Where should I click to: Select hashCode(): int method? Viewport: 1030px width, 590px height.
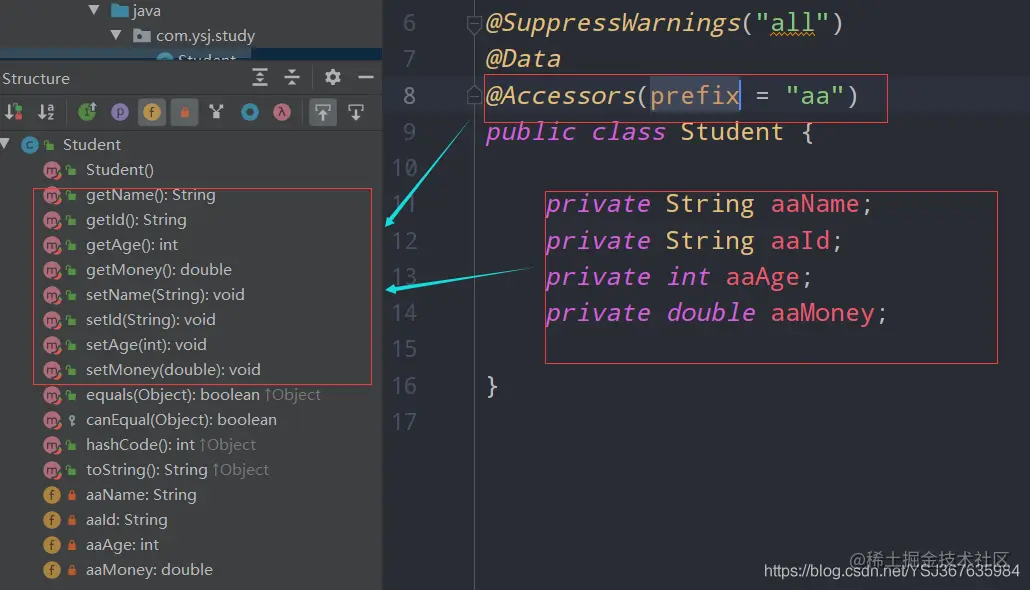pyautogui.click(x=140, y=444)
